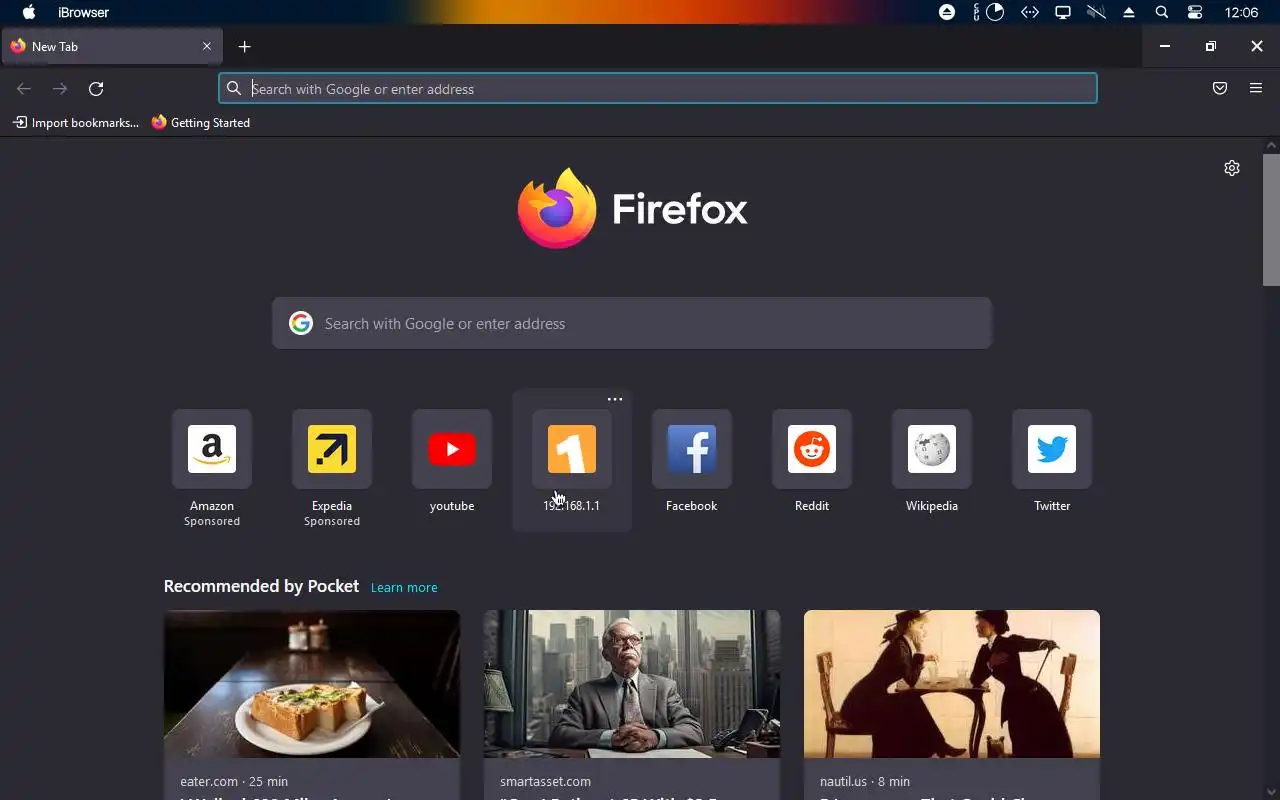This screenshot has height=800, width=1280.
Task: Open the youtube shortcut tile
Action: pos(452,462)
